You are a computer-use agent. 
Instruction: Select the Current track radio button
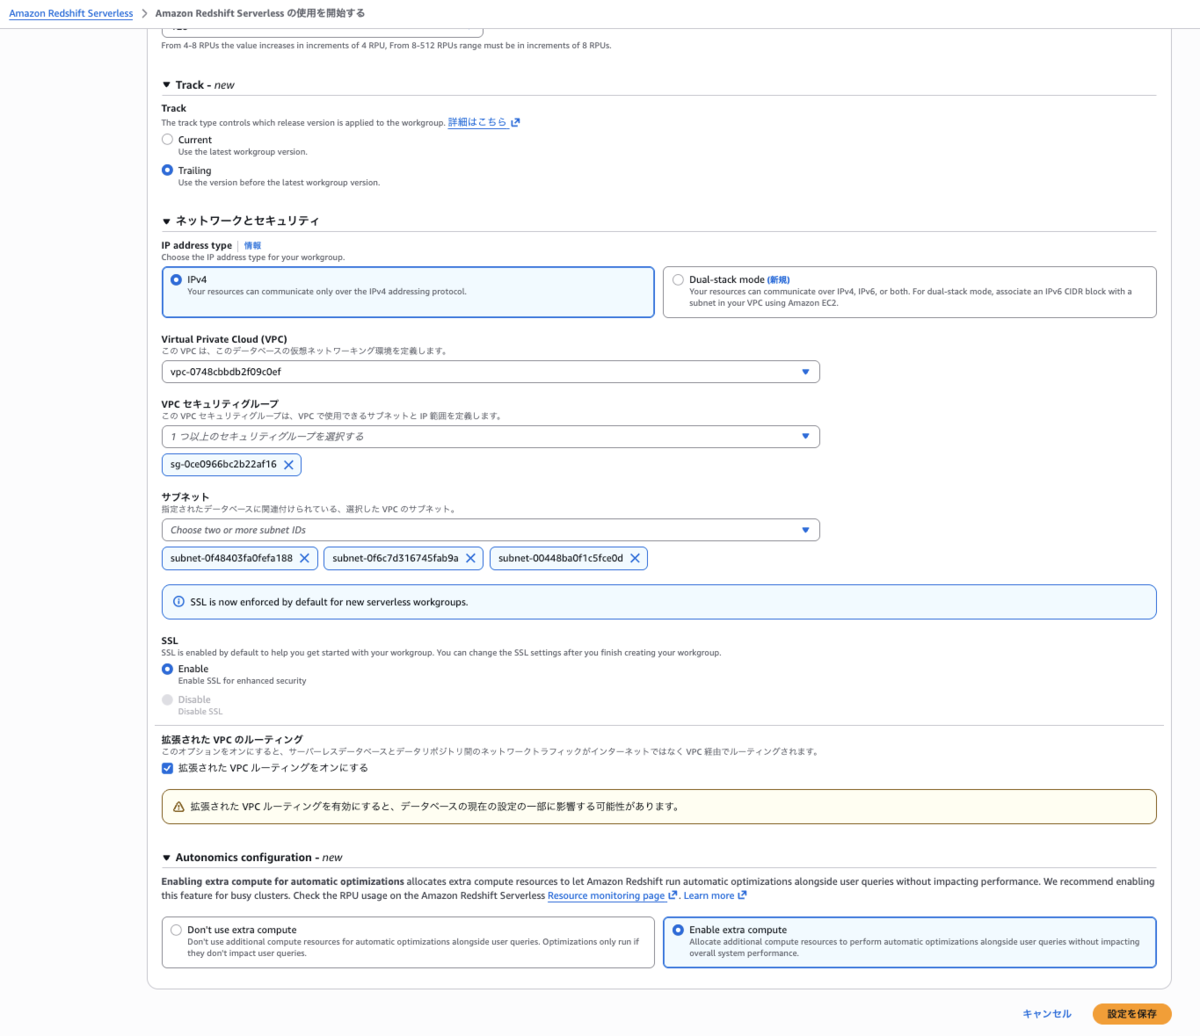pos(167,139)
